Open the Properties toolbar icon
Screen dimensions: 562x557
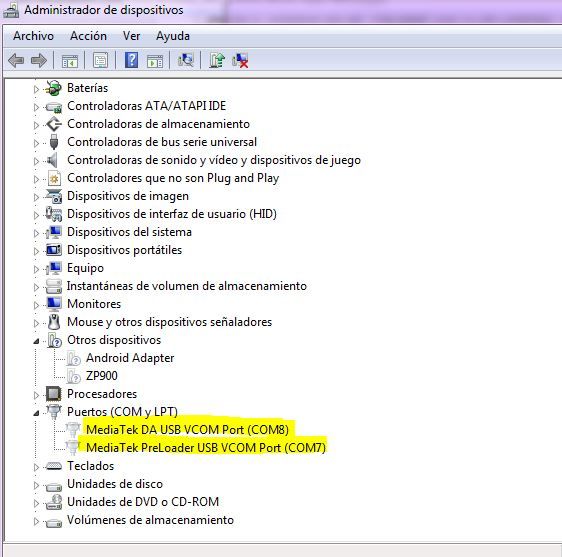coord(100,60)
